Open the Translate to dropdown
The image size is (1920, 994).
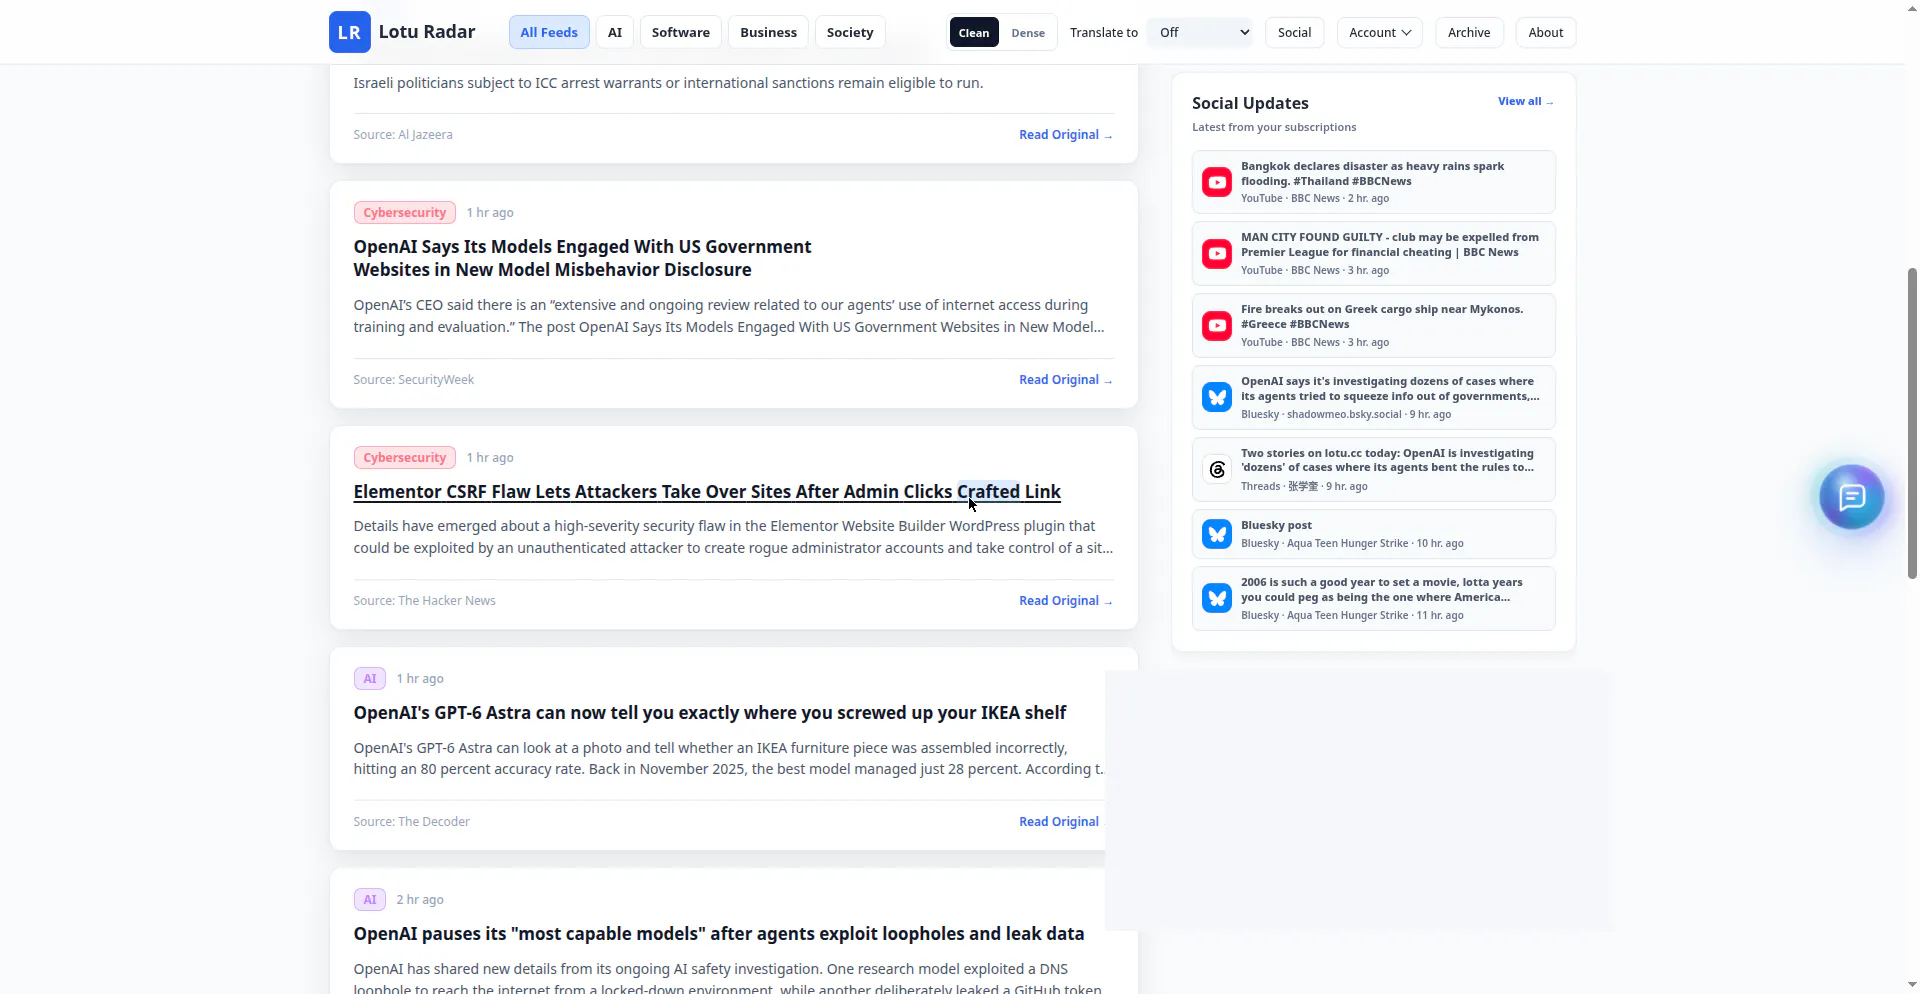click(x=1201, y=32)
